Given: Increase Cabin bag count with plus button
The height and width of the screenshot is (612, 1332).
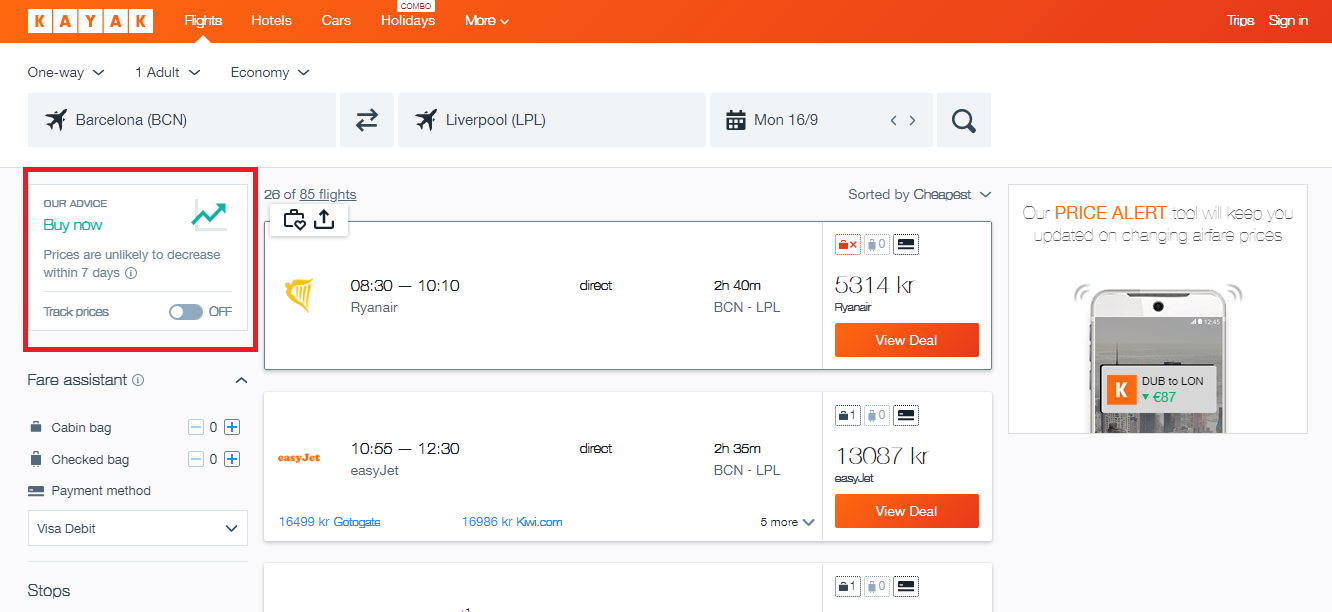Looking at the screenshot, I should point(232,428).
